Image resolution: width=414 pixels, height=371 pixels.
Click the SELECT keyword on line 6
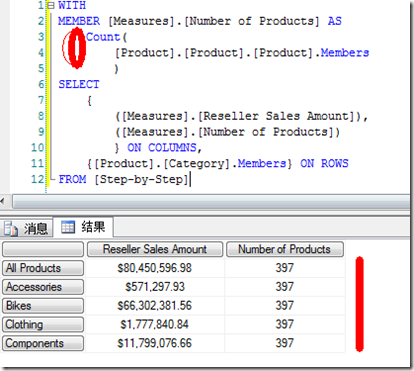coord(79,84)
